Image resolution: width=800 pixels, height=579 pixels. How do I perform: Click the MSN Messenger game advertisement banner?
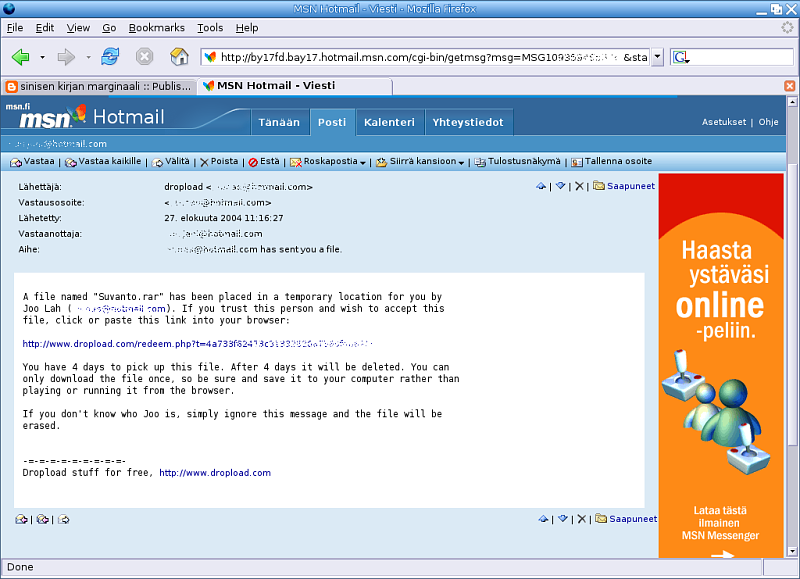[721, 365]
